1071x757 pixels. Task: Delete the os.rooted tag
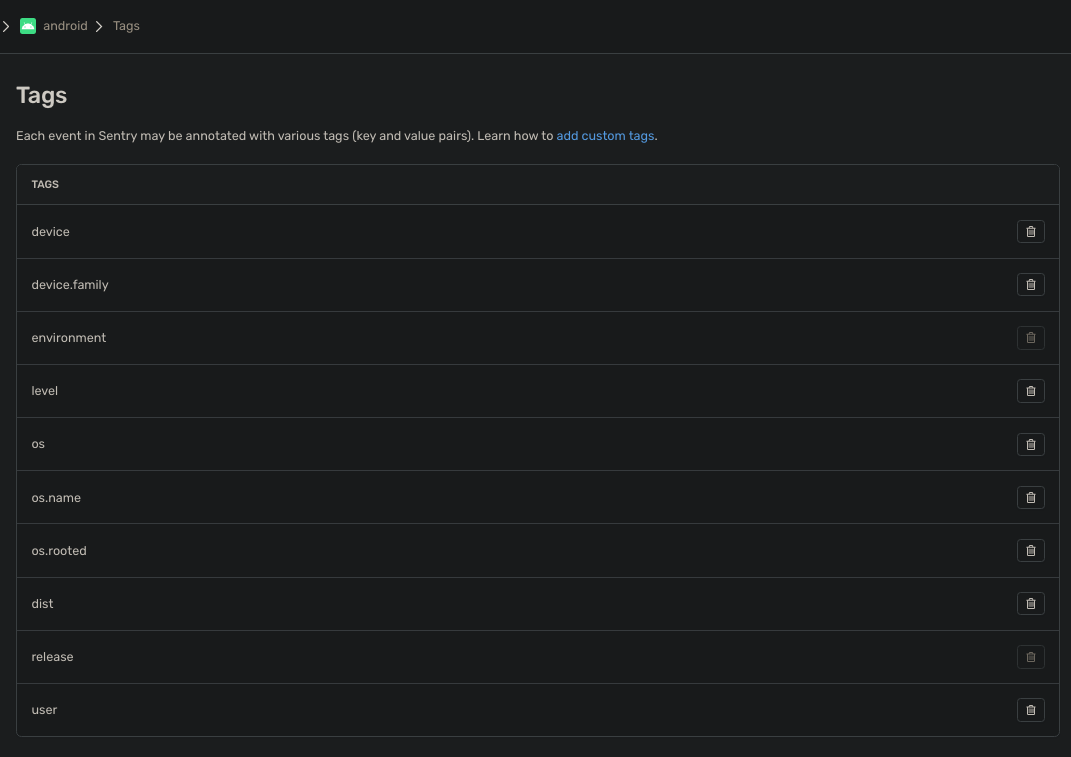1030,550
